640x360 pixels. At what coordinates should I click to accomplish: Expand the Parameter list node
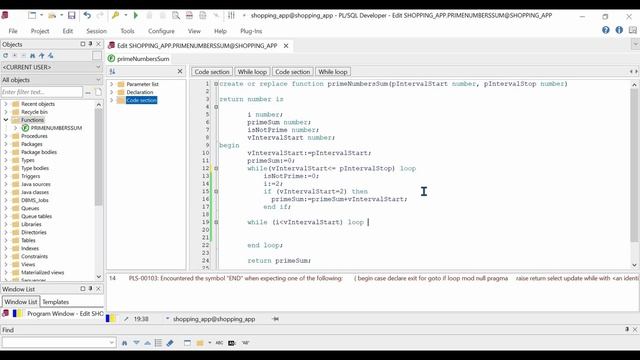coord(111,84)
